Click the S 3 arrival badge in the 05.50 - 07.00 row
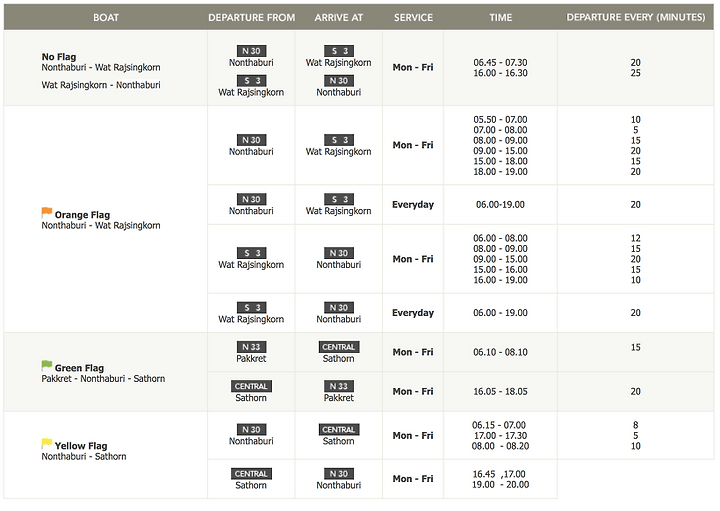The image size is (720, 511). click(339, 140)
